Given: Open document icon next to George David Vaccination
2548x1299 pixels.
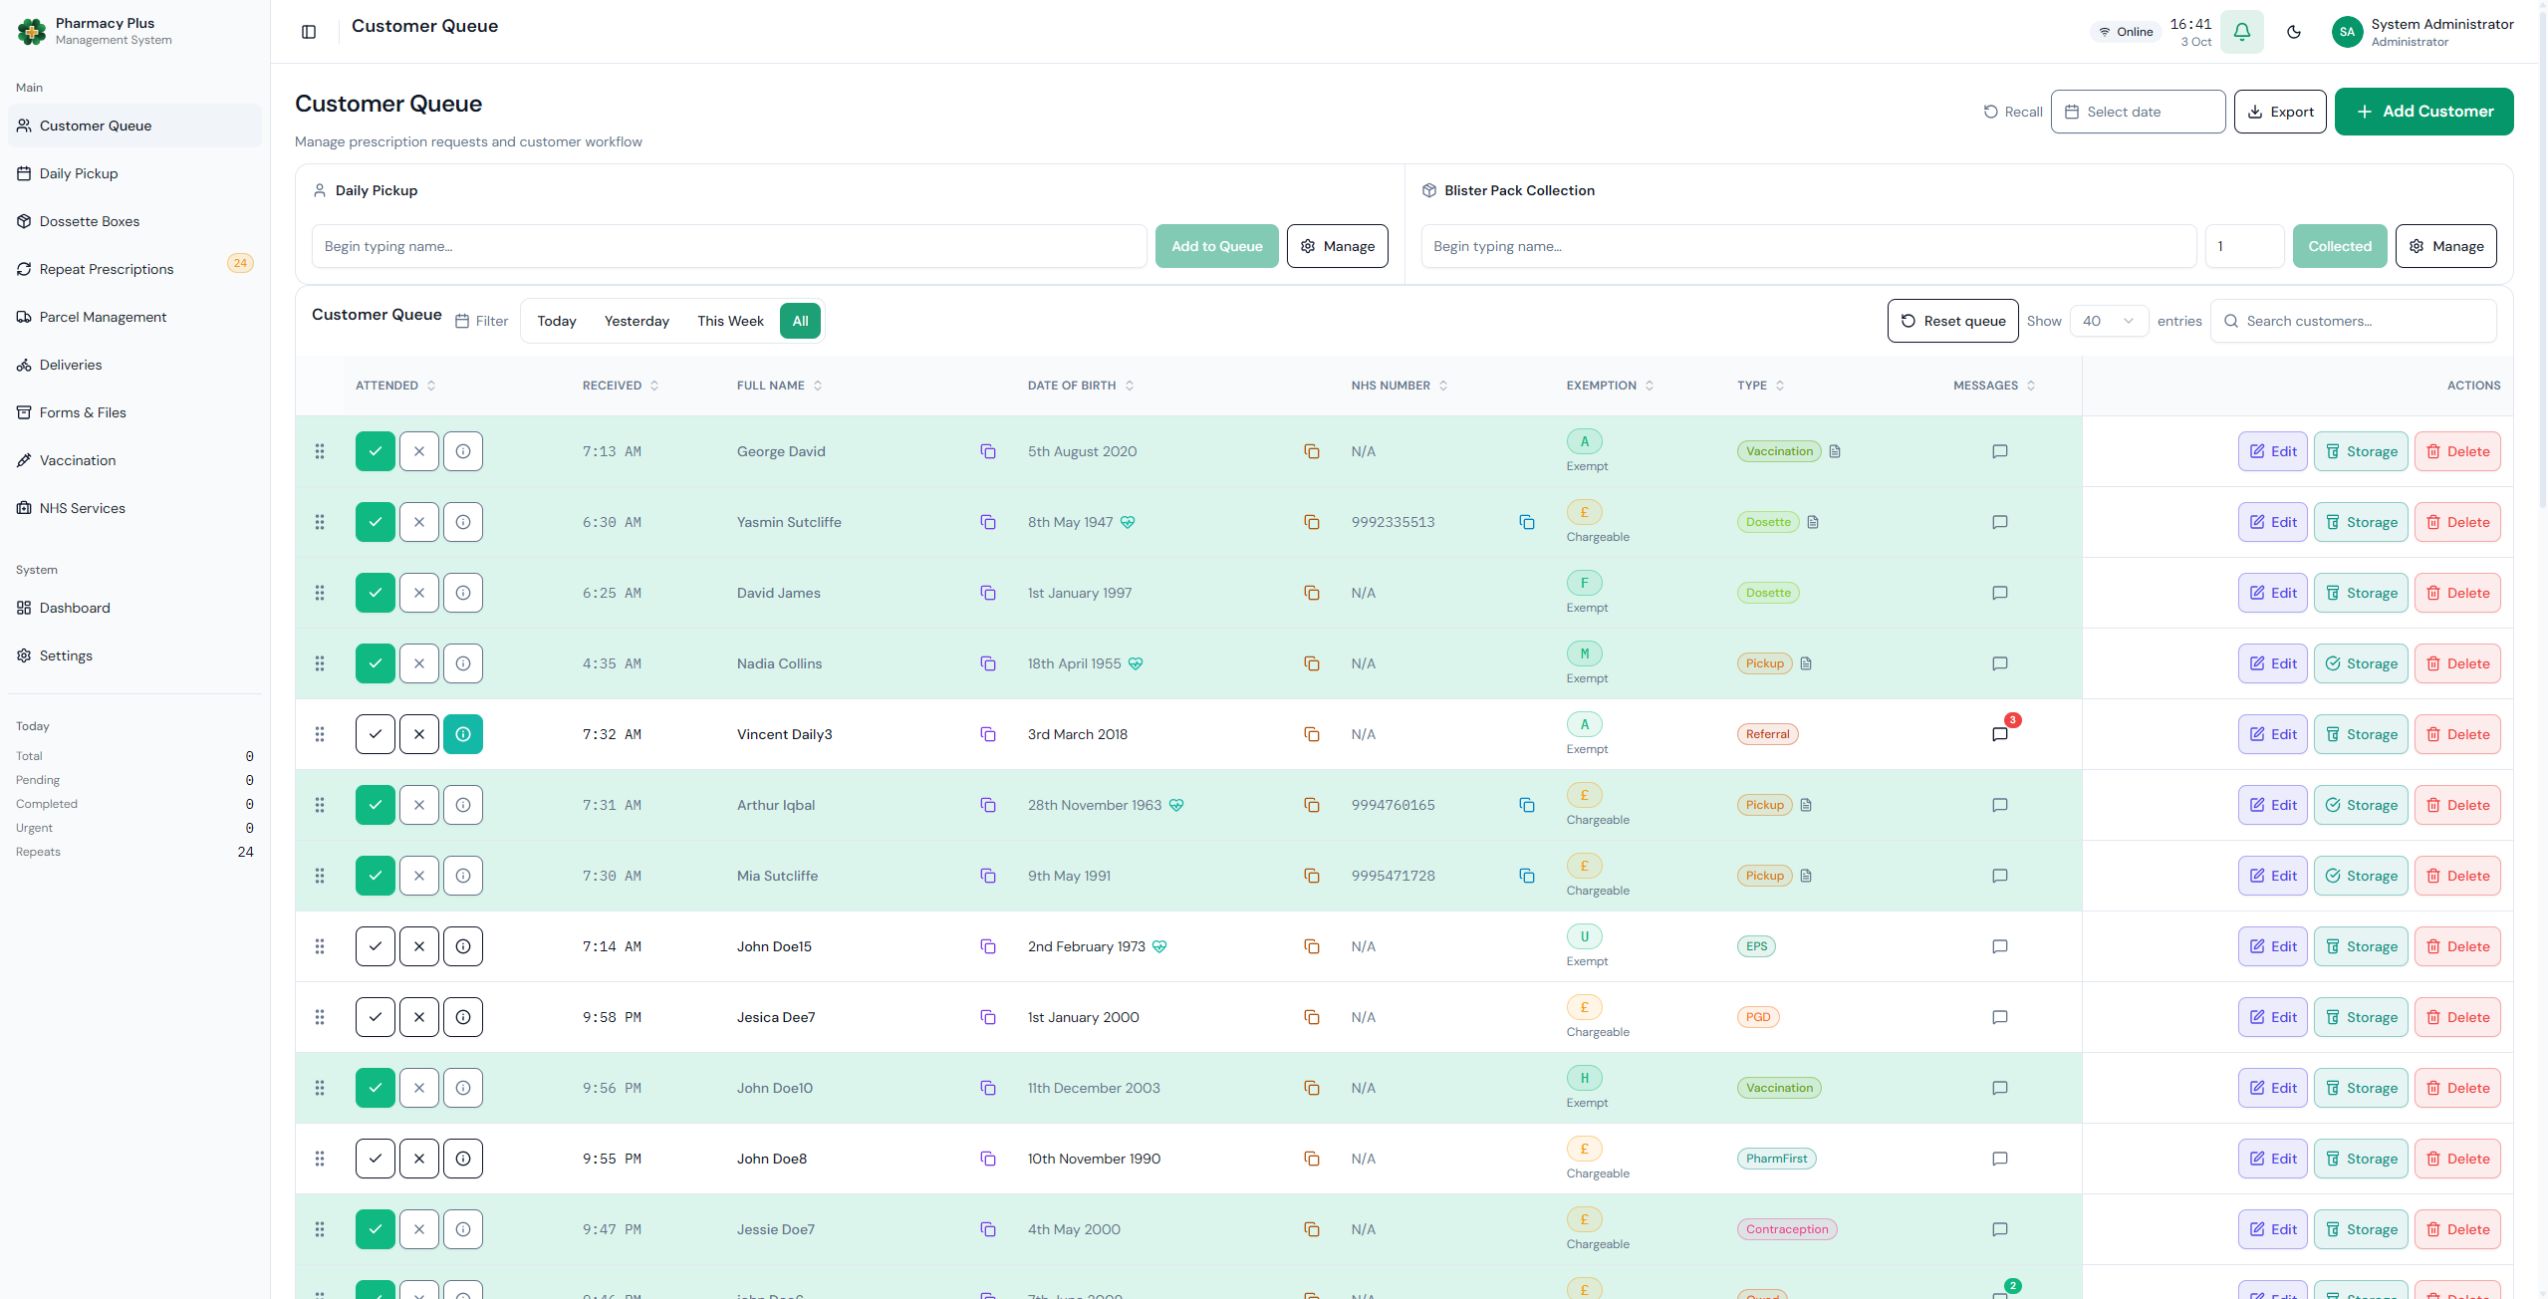Looking at the screenshot, I should pyautogui.click(x=1834, y=452).
